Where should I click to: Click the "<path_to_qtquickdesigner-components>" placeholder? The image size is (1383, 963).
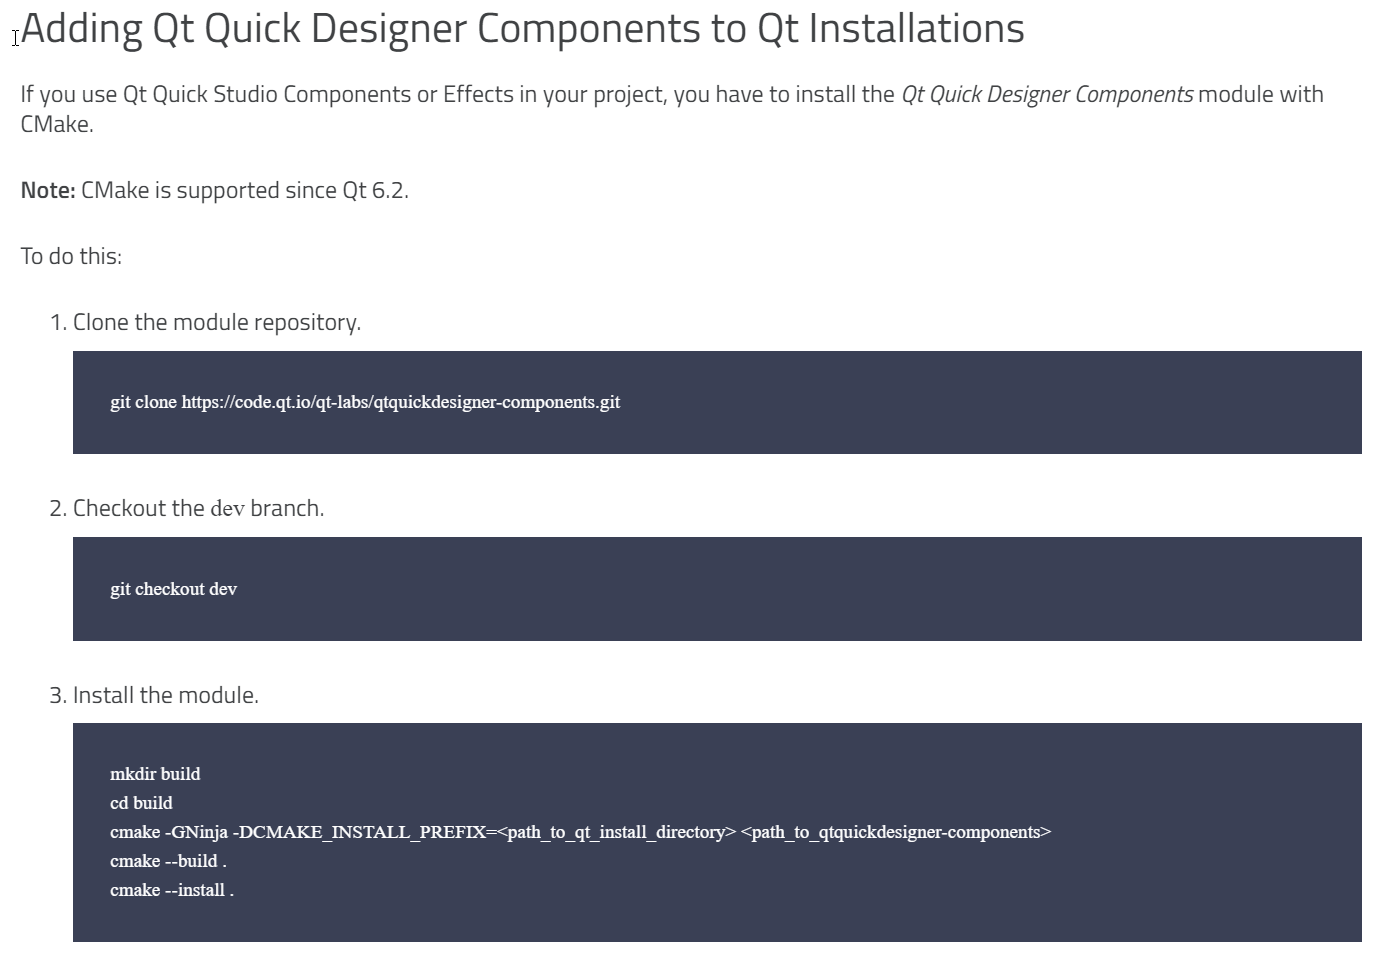pyautogui.click(x=896, y=832)
